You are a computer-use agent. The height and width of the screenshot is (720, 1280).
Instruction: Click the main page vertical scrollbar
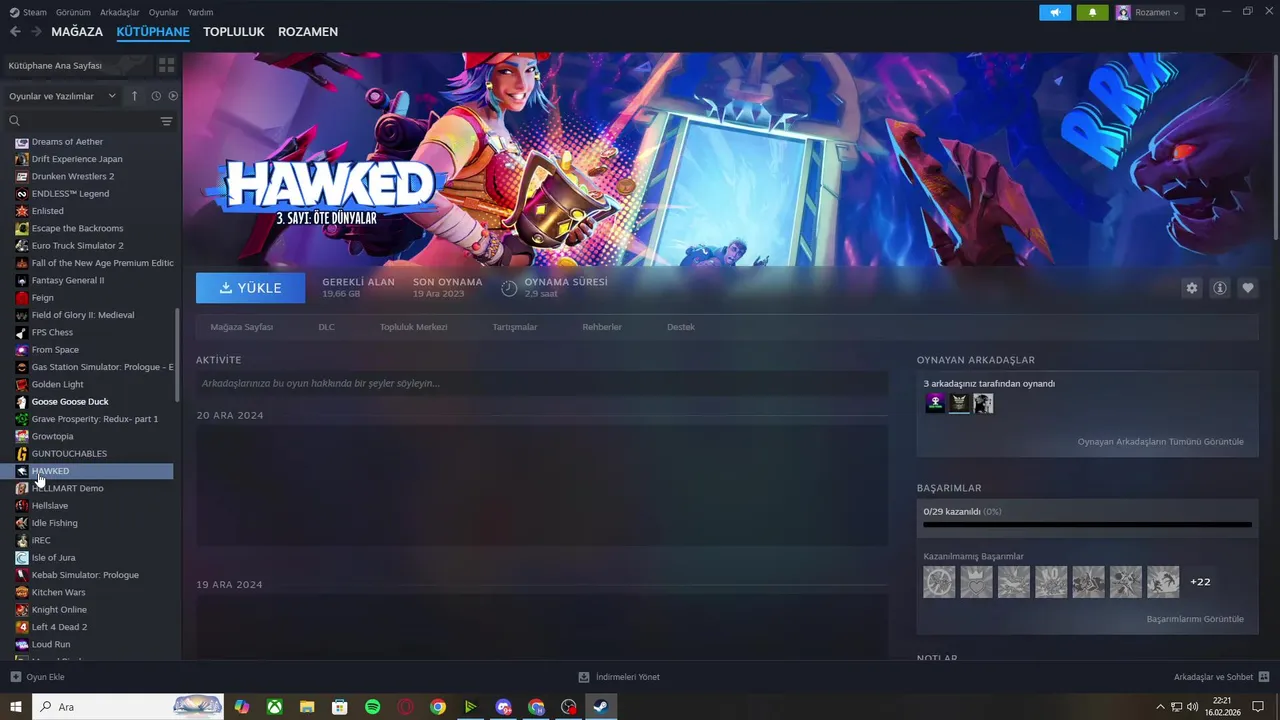[x=1276, y=147]
